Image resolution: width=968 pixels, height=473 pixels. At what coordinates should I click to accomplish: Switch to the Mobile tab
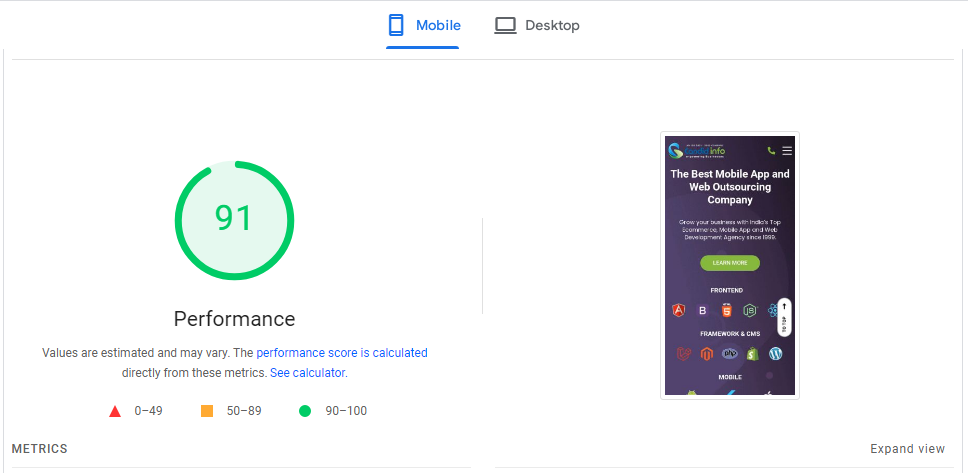point(423,25)
